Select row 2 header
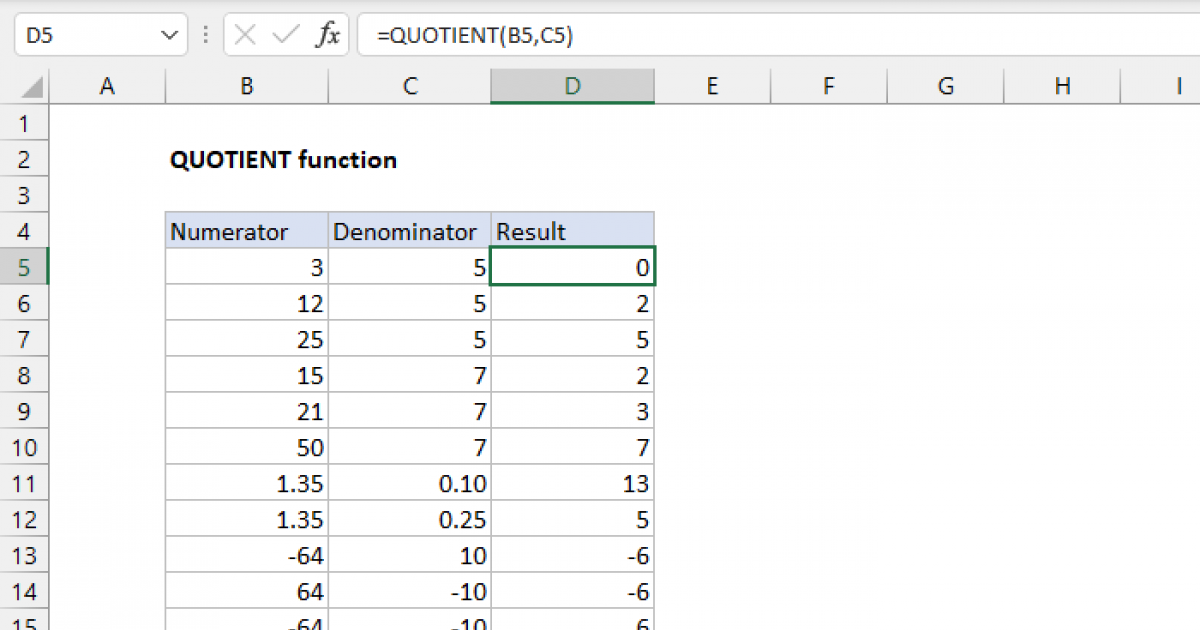 (25, 160)
